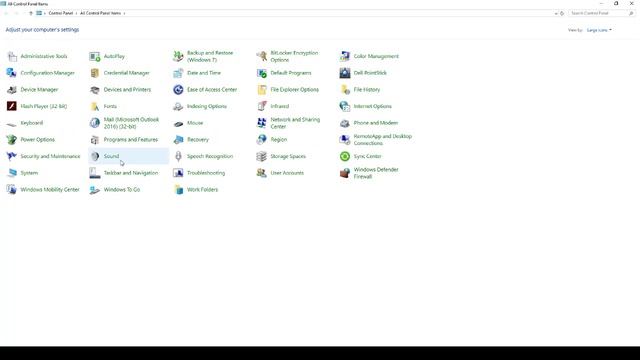Open Internet Options icon
The height and width of the screenshot is (360, 640).
click(x=345, y=107)
